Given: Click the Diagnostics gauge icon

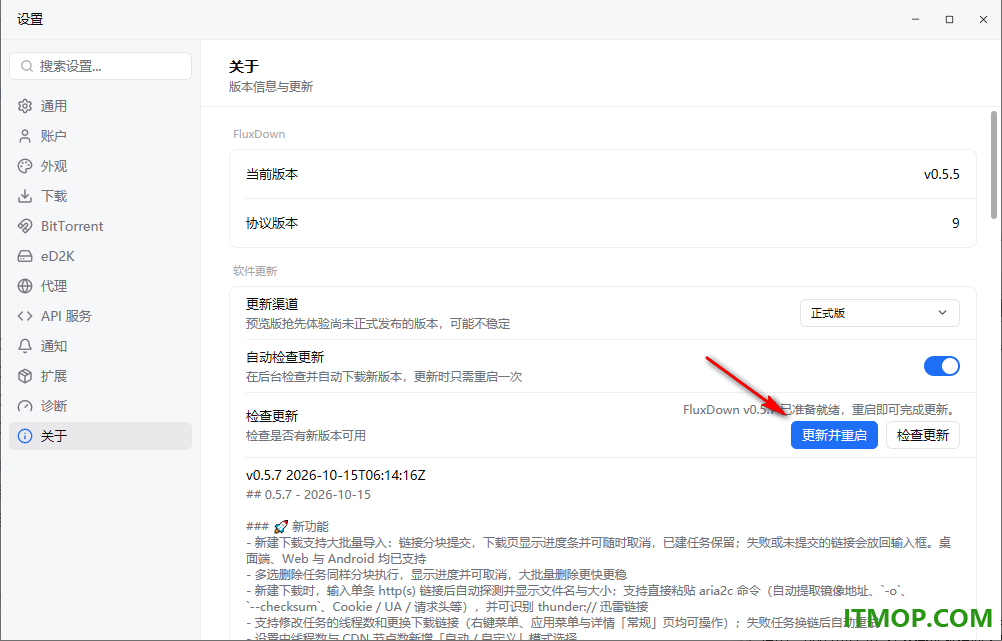Looking at the screenshot, I should pos(25,406).
